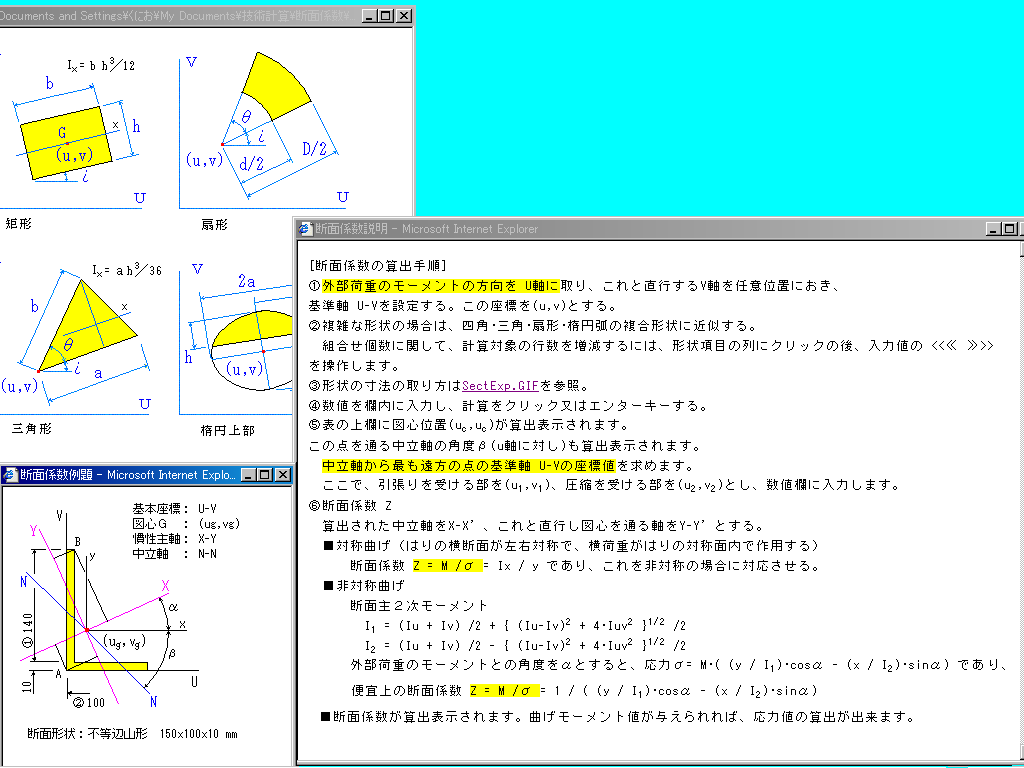Click the IE icon in 断面係数説明 title bar

[305, 229]
